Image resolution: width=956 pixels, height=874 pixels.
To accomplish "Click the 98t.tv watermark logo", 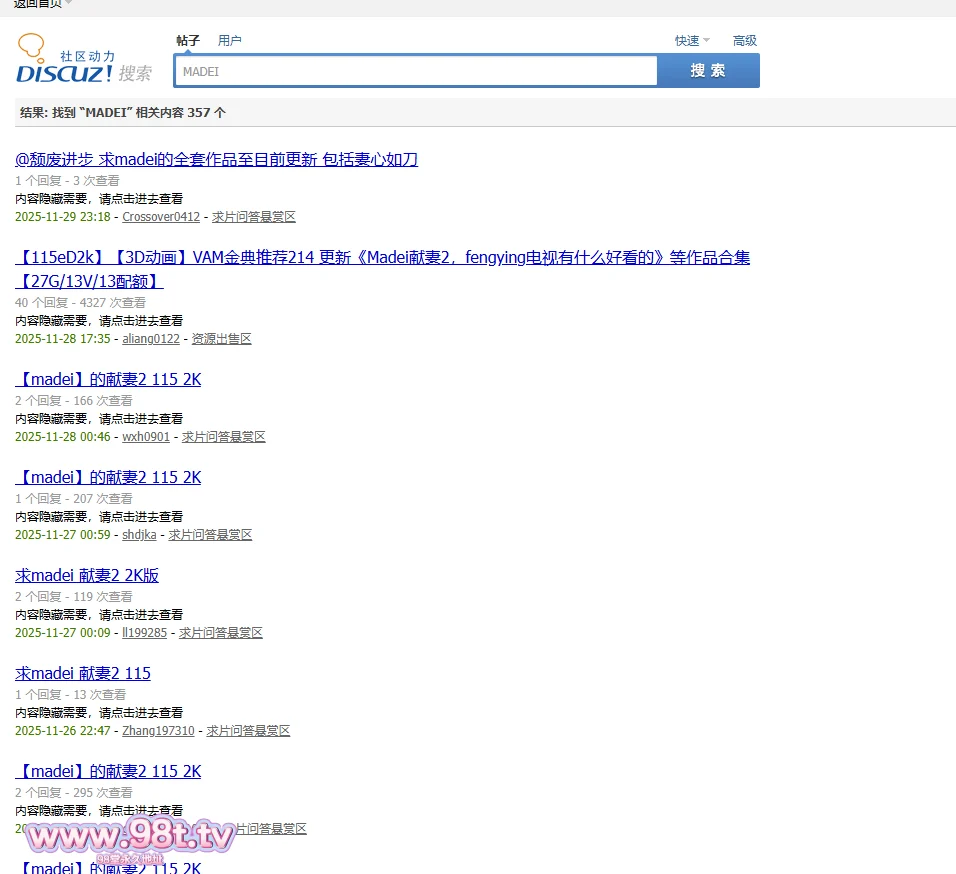I will click(130, 836).
